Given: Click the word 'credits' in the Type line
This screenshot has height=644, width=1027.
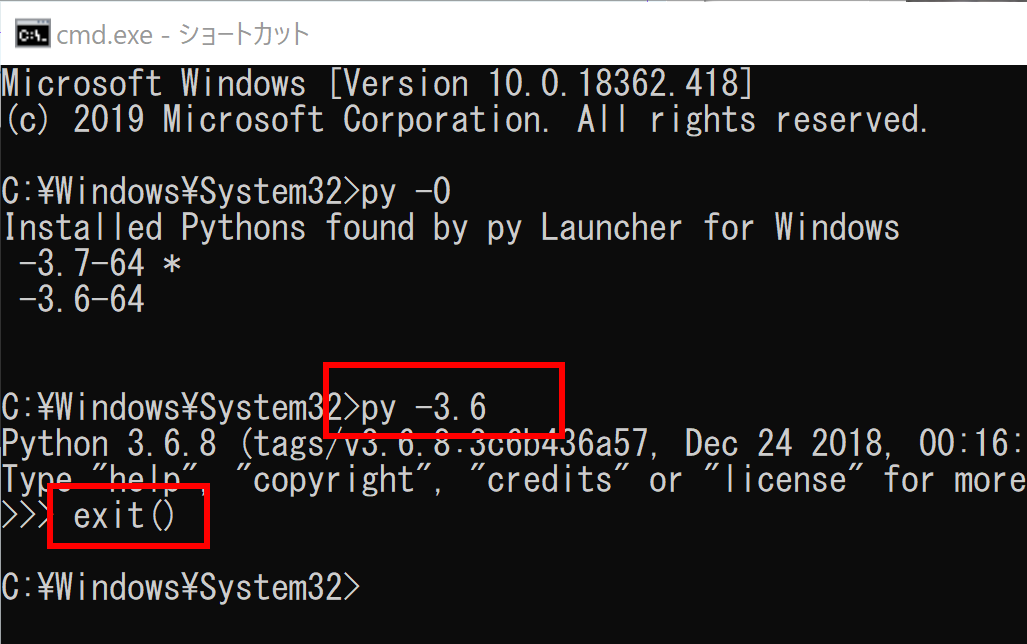Looking at the screenshot, I should [549, 480].
